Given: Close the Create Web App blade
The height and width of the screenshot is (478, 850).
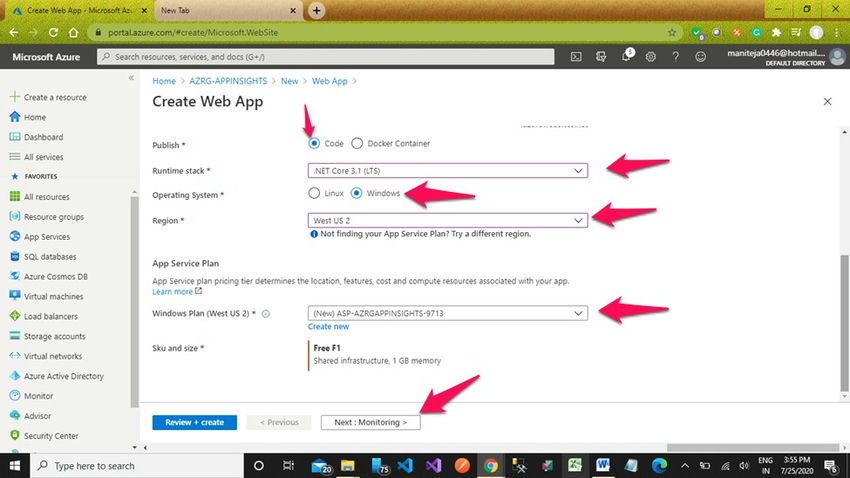Looking at the screenshot, I should [x=827, y=101].
